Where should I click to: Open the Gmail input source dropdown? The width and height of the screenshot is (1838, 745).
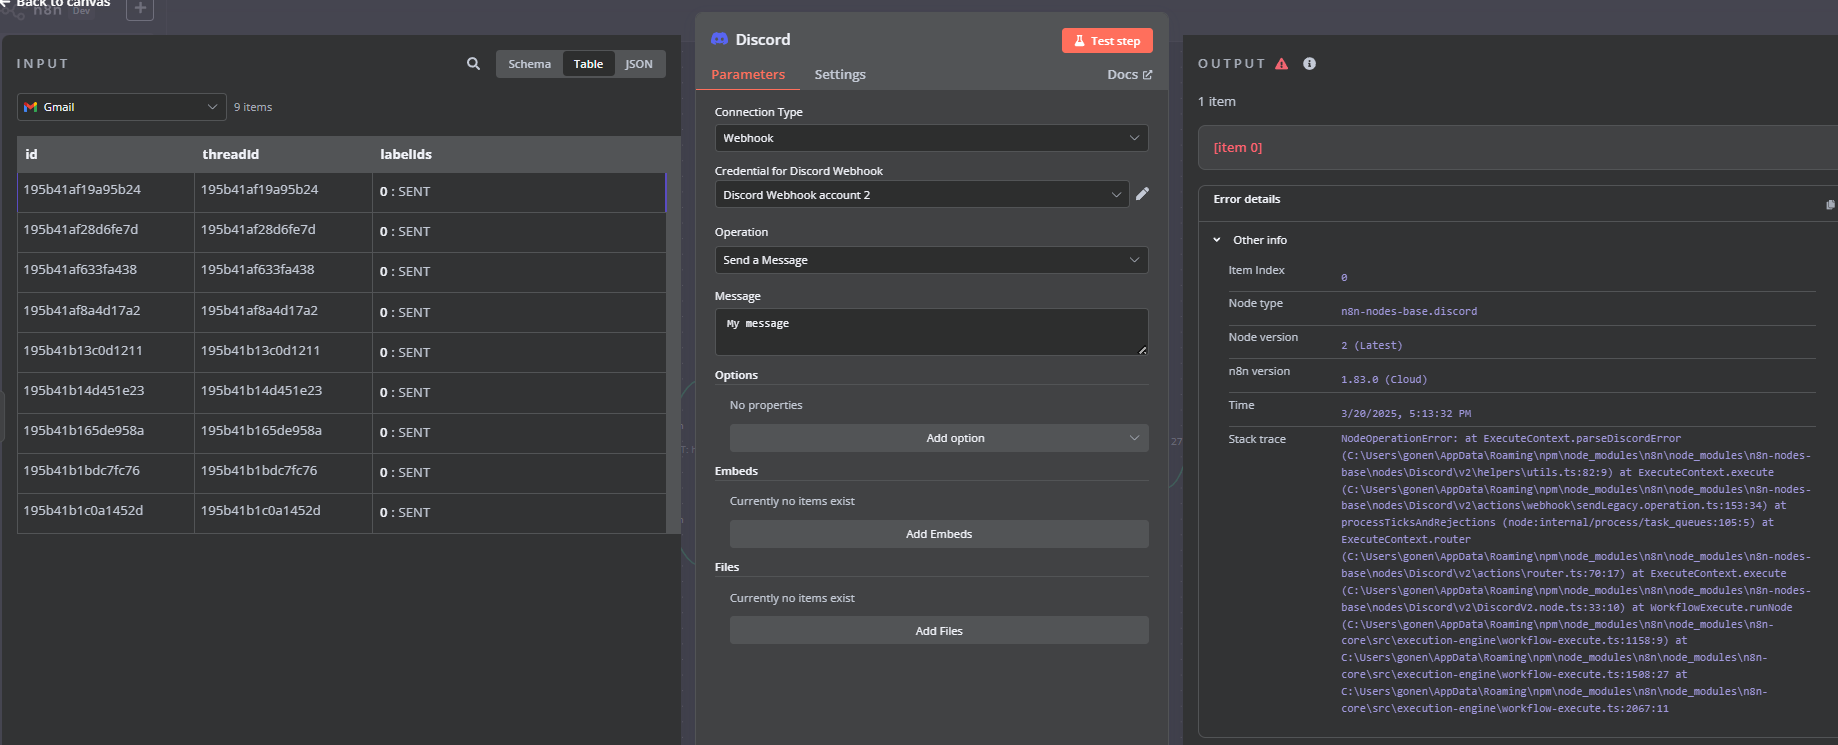[121, 107]
